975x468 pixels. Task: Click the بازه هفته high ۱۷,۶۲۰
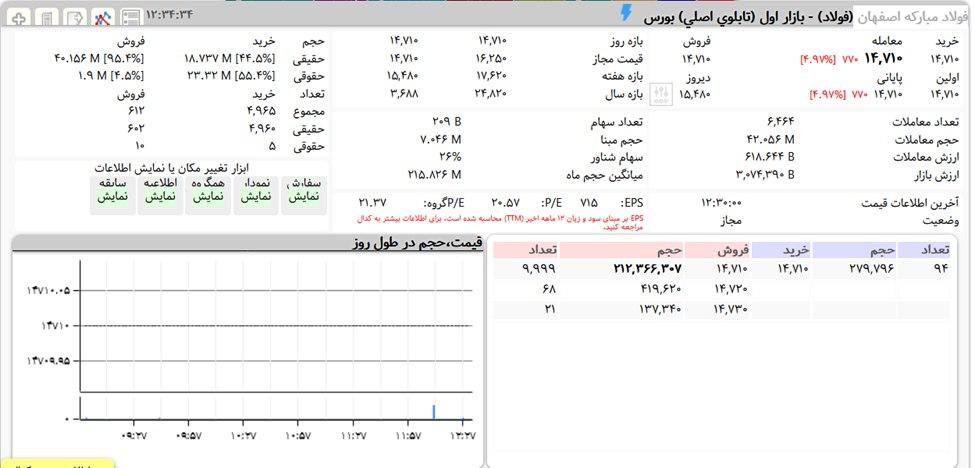[x=492, y=76]
